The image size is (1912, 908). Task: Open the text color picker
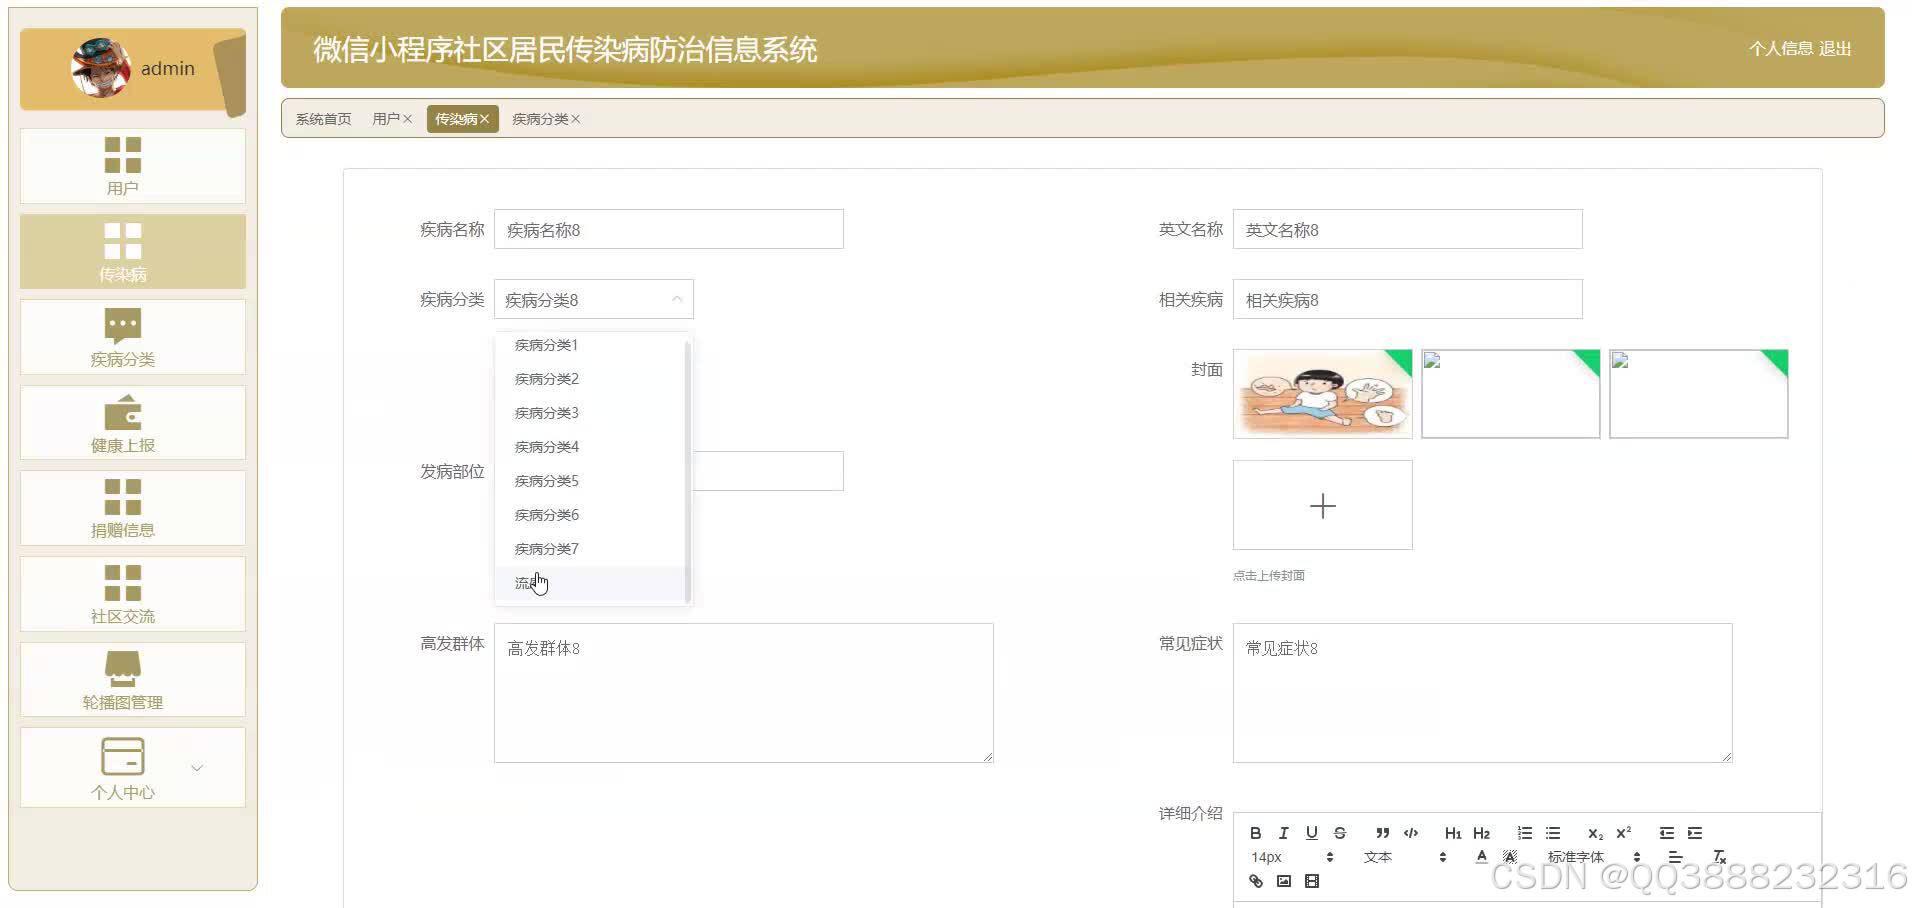(x=1481, y=857)
